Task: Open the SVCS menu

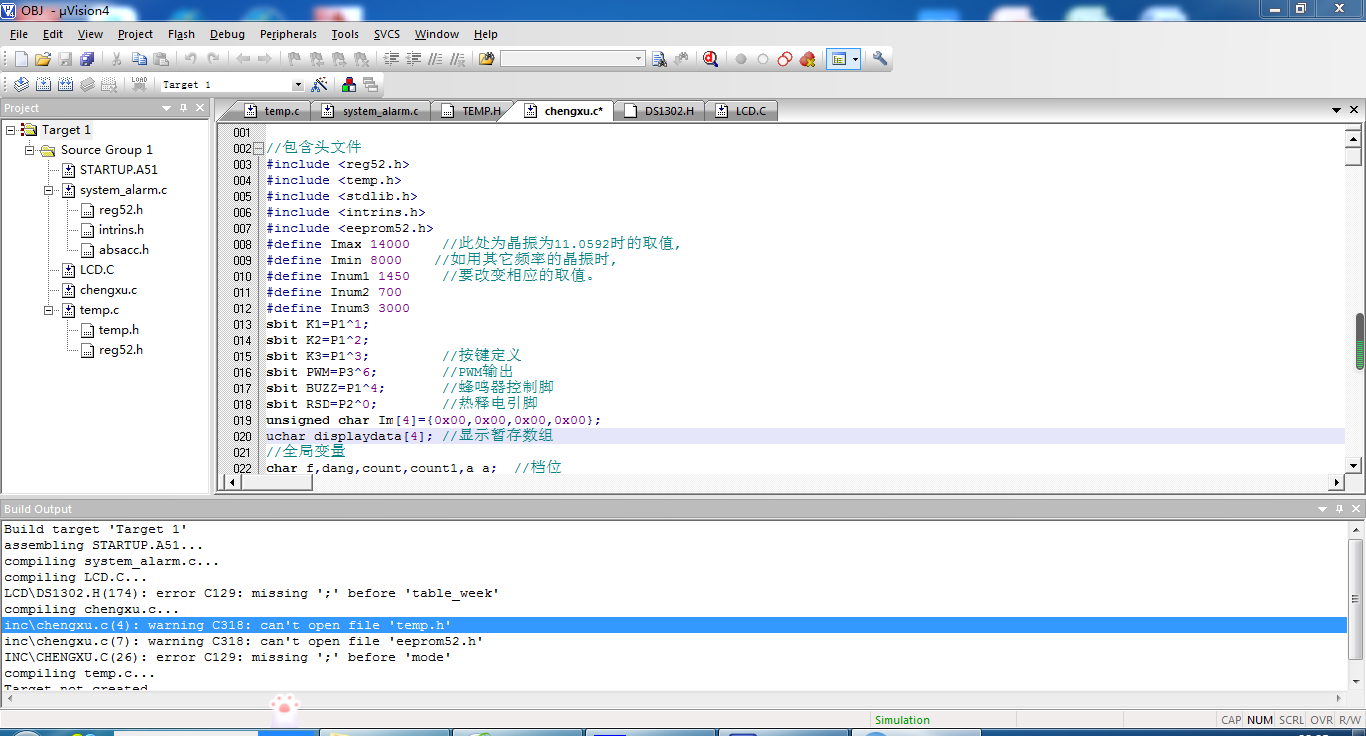Action: (387, 34)
